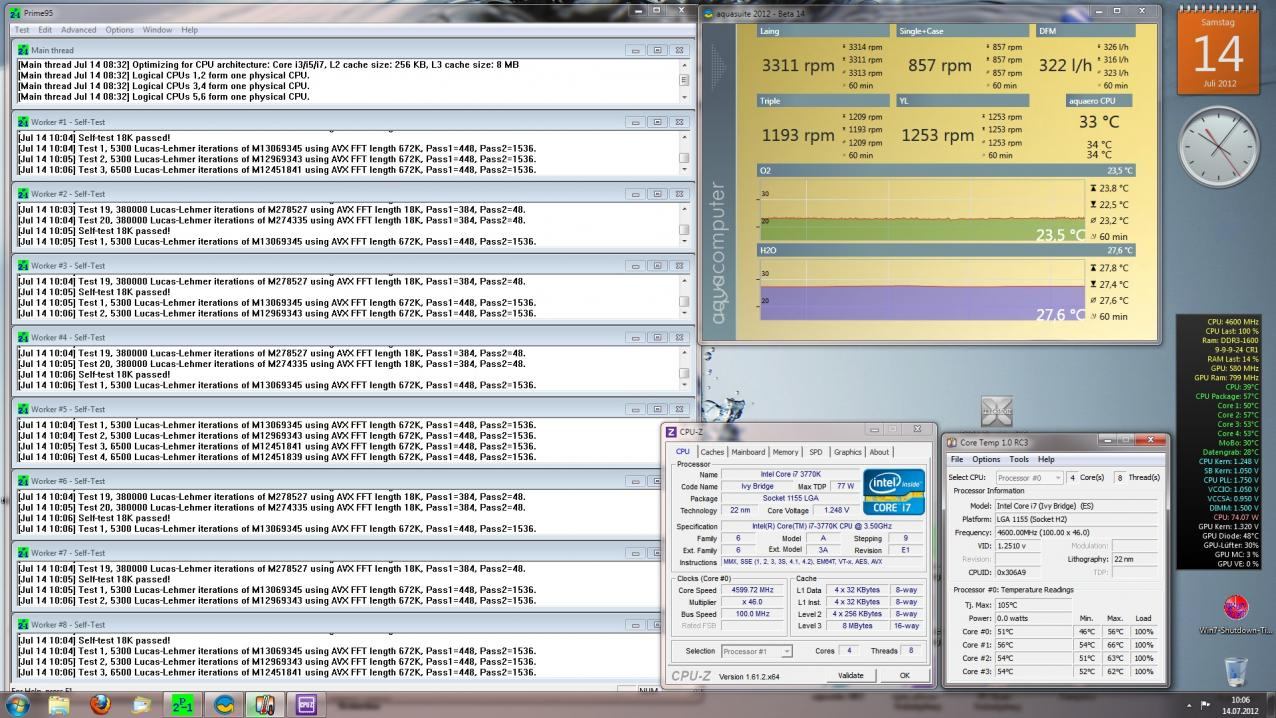Switch to the SPD tab in CPU-Z
This screenshot has height=718, width=1276.
pos(816,452)
